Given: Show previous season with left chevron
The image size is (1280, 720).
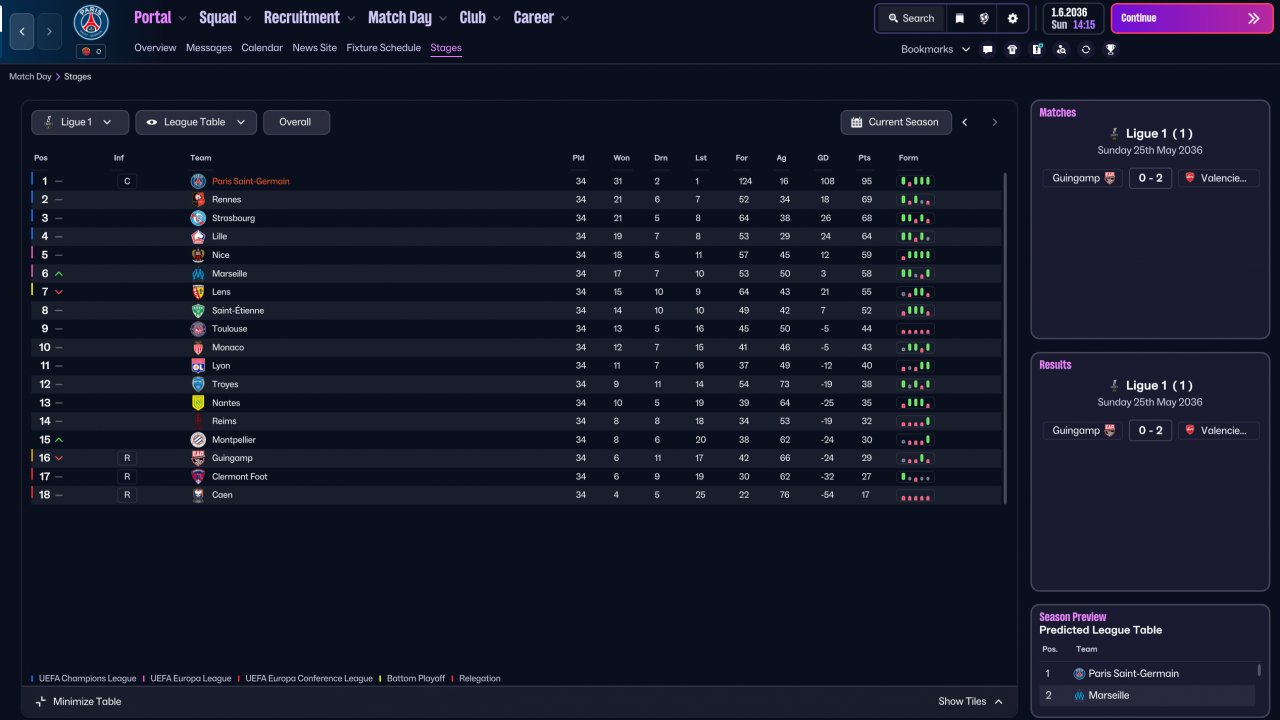Looking at the screenshot, I should (965, 122).
